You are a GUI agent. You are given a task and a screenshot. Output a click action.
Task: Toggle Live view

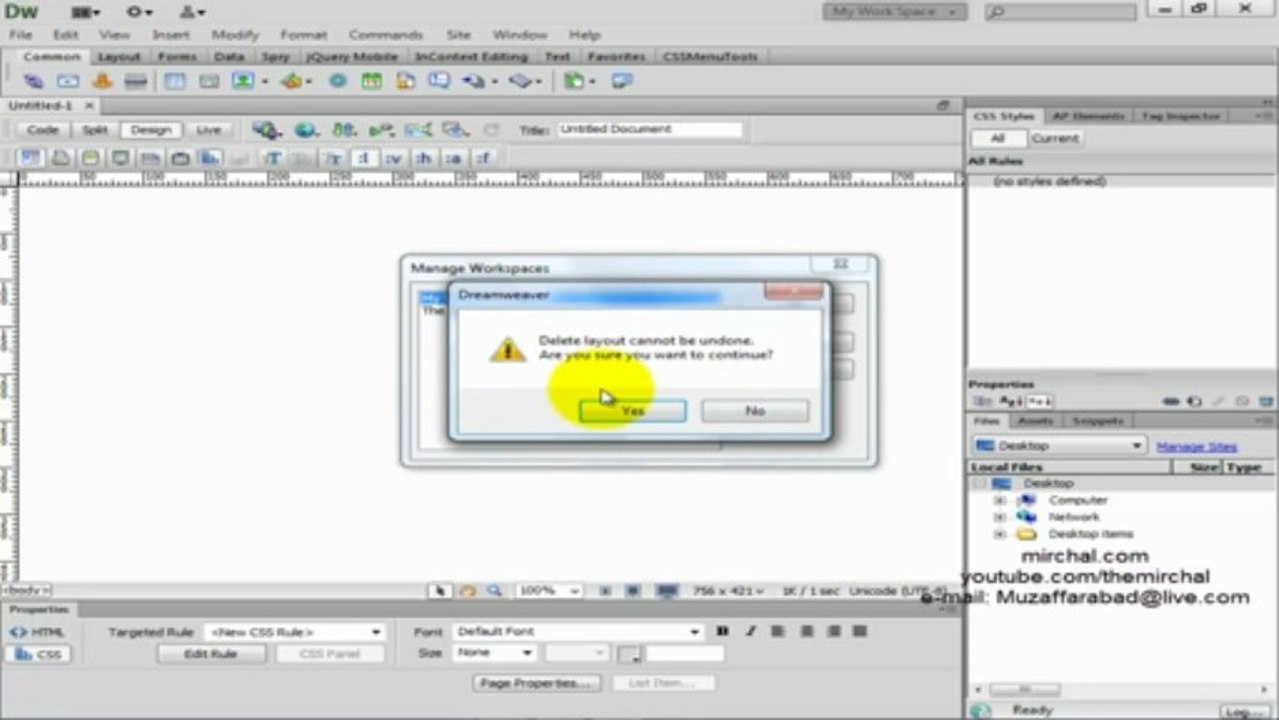pyautogui.click(x=208, y=130)
